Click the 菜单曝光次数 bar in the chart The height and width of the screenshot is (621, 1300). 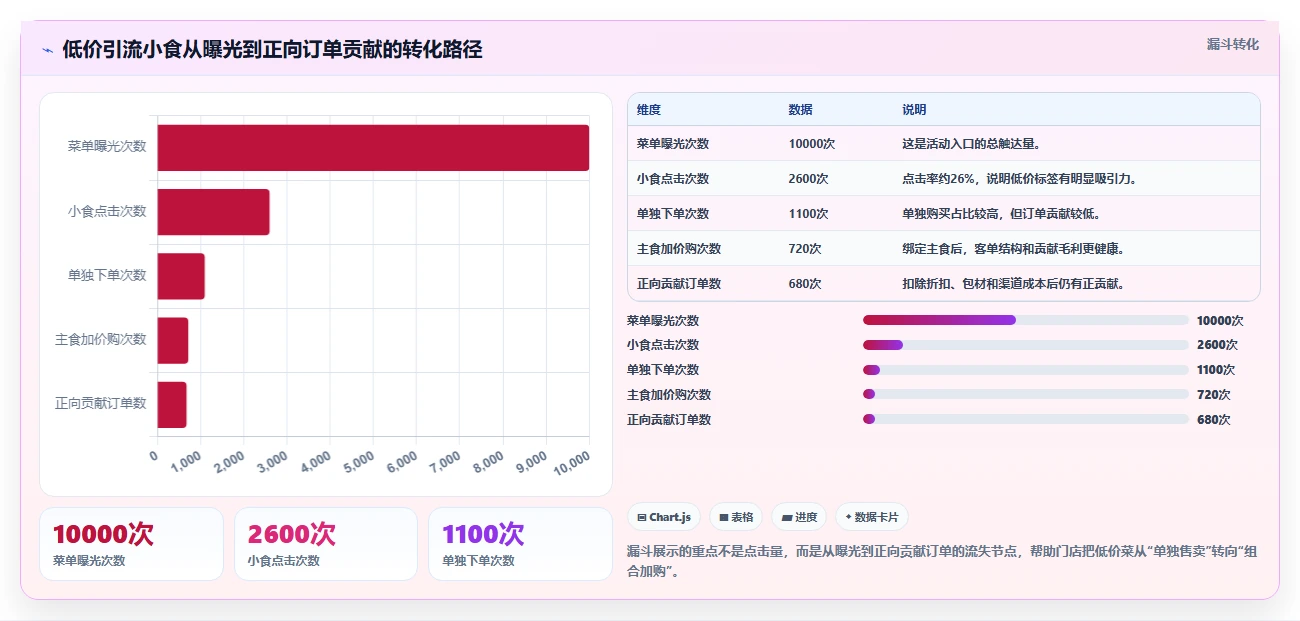pos(373,148)
